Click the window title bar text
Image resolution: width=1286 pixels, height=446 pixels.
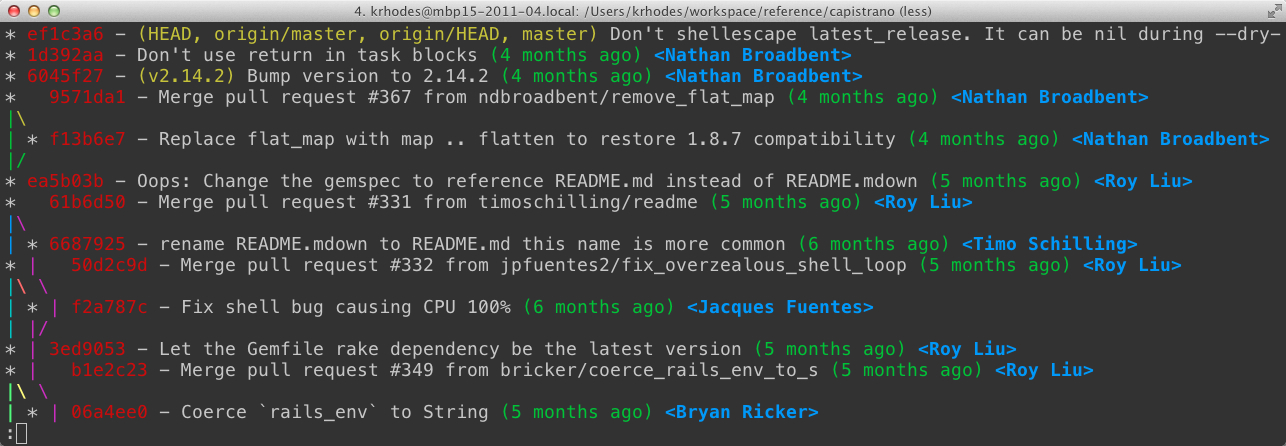642,11
